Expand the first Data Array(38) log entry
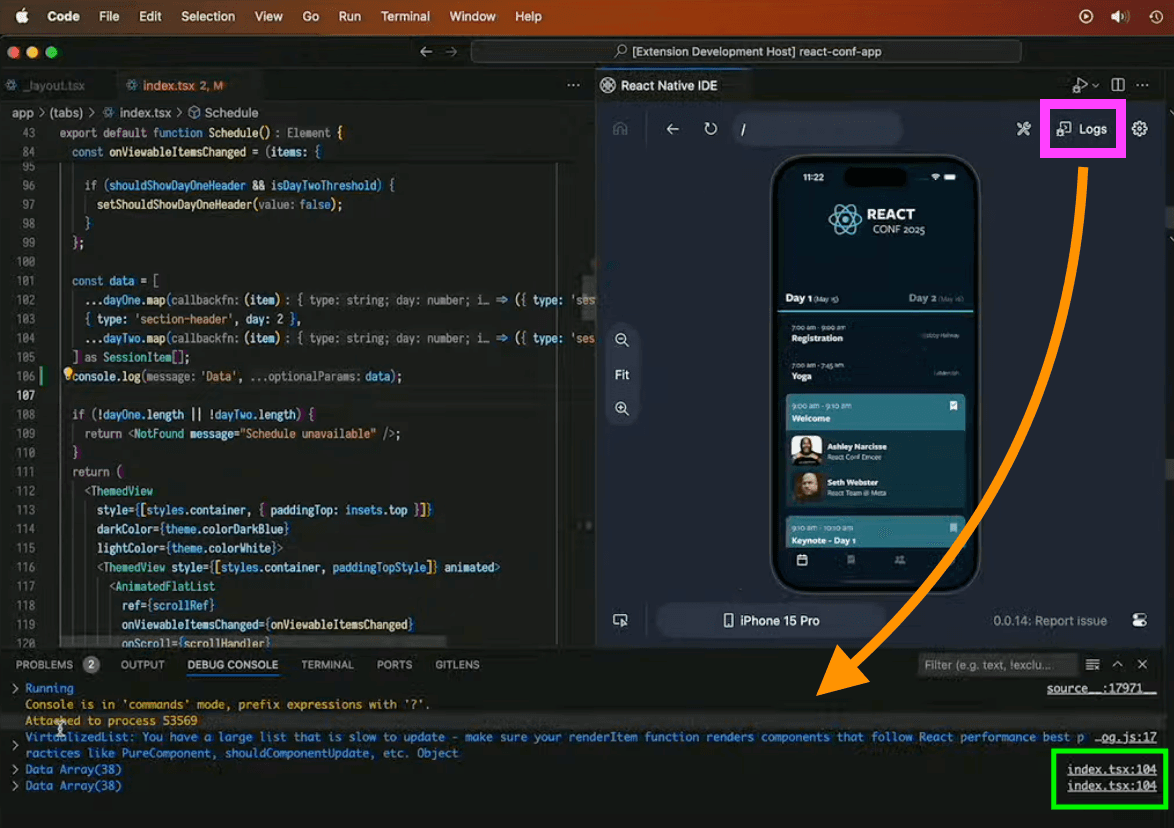 coord(15,769)
